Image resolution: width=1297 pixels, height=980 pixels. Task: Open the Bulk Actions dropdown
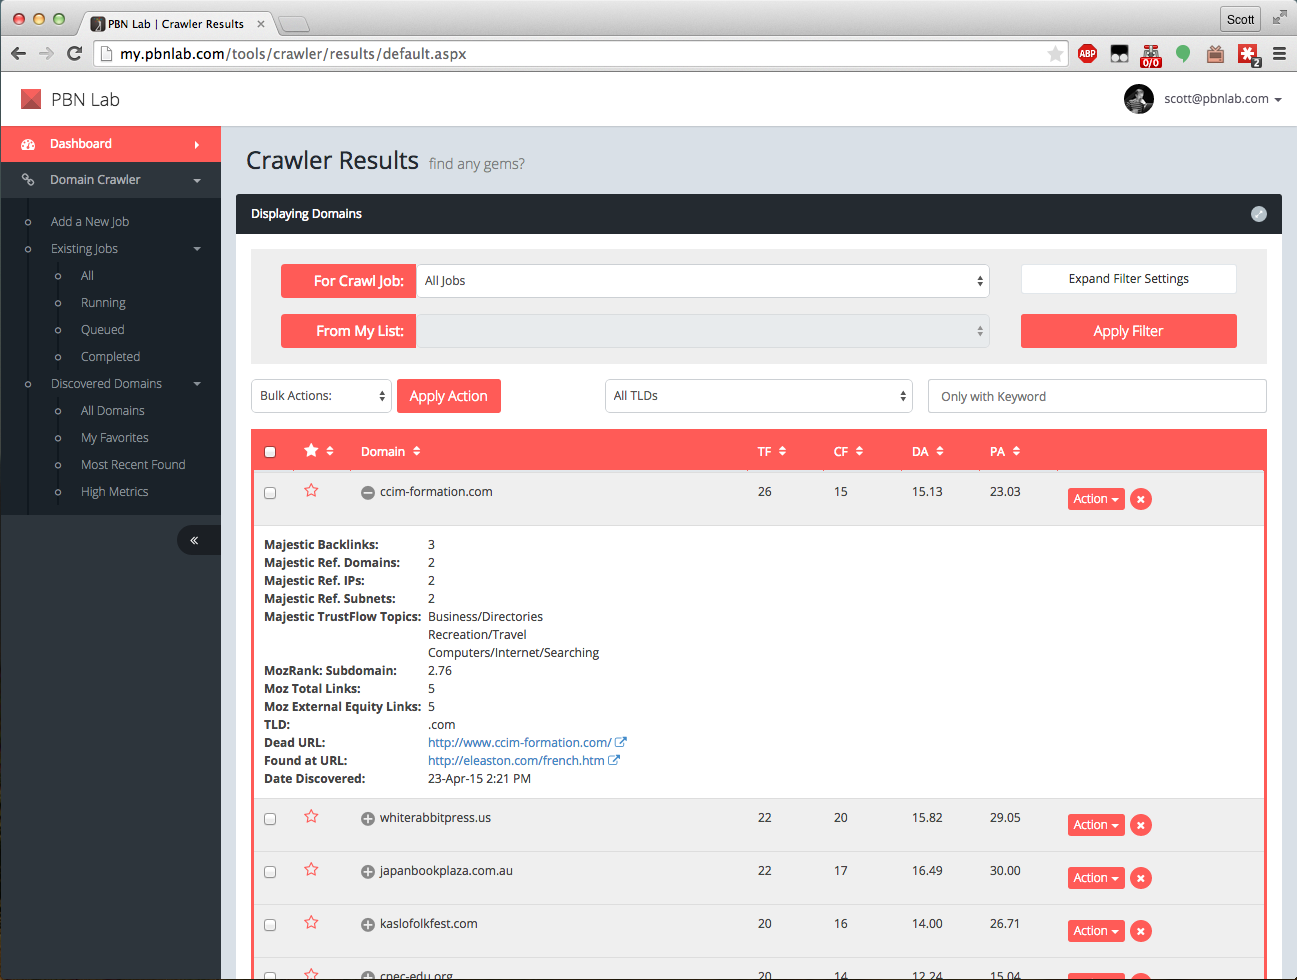point(321,396)
